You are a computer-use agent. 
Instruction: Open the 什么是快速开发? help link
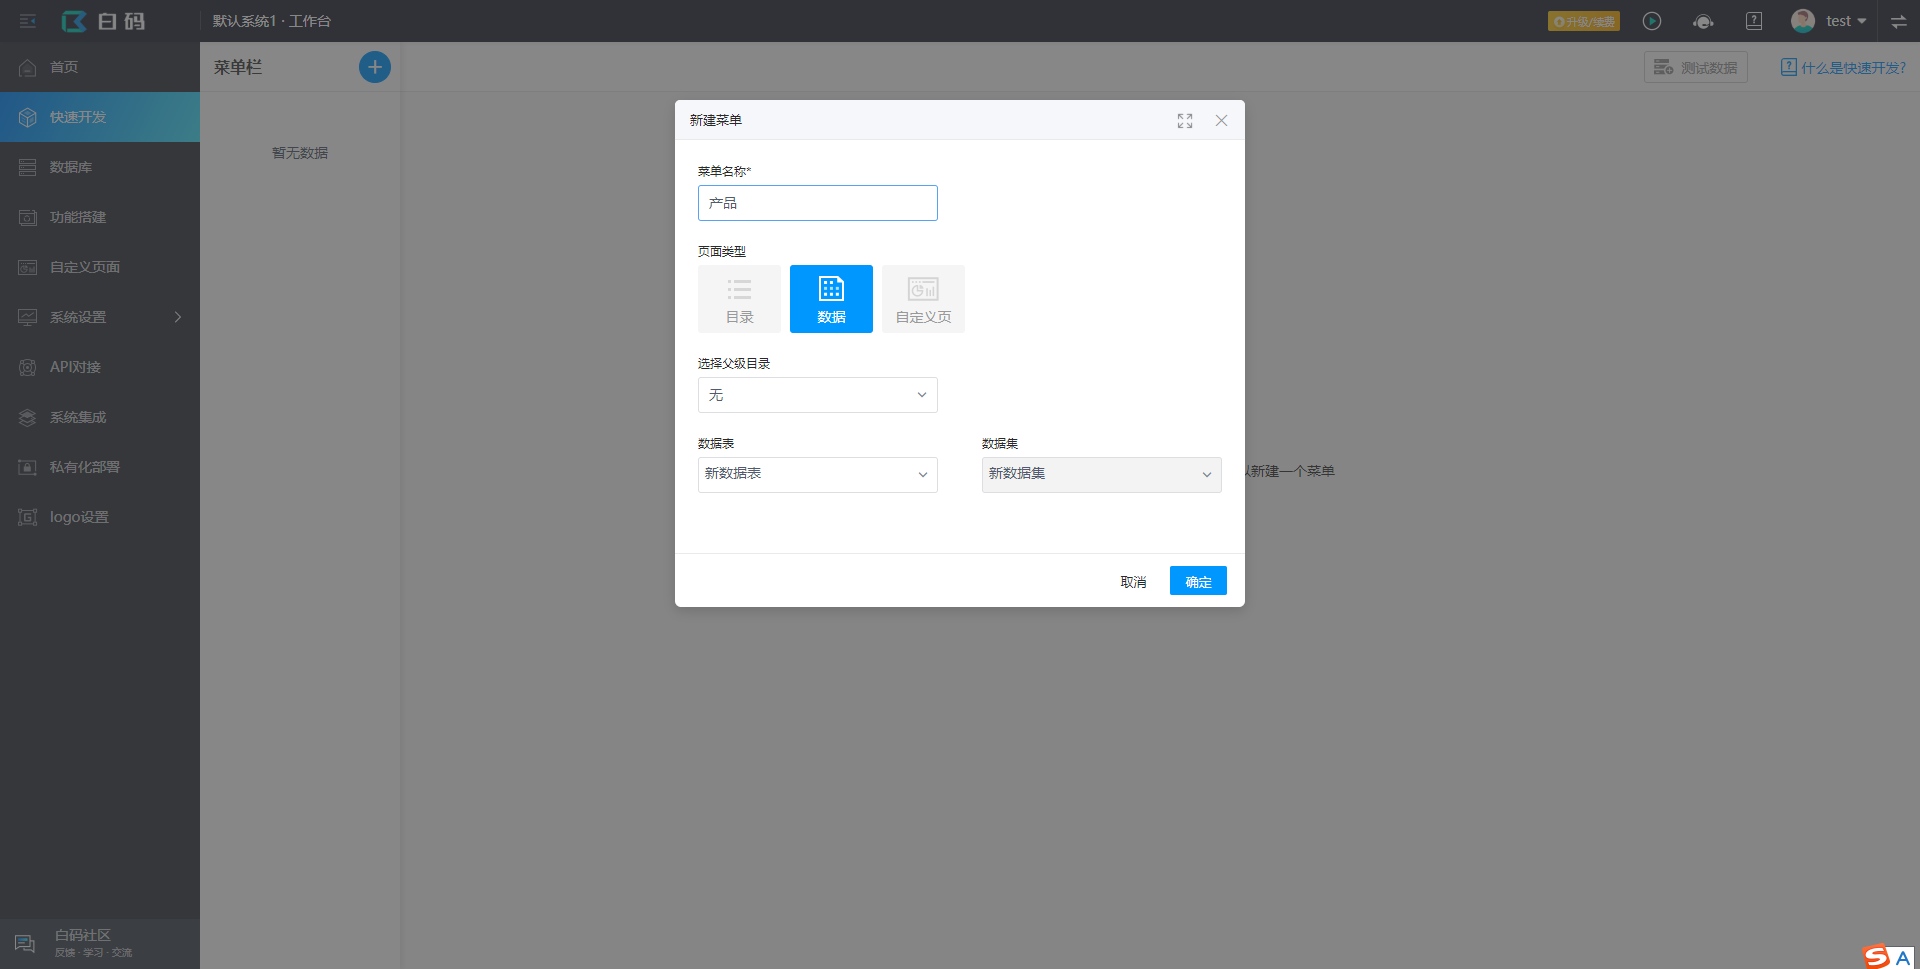[1843, 67]
